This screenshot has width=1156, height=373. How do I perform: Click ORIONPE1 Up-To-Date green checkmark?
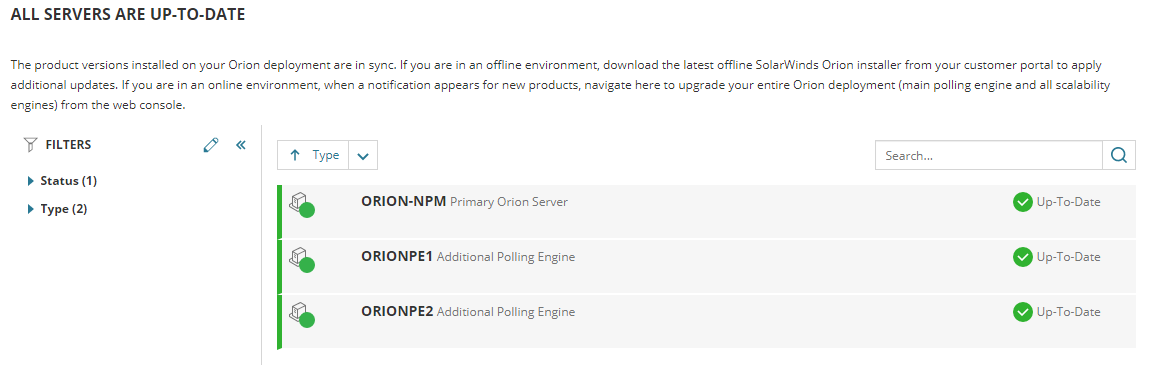tap(1023, 257)
